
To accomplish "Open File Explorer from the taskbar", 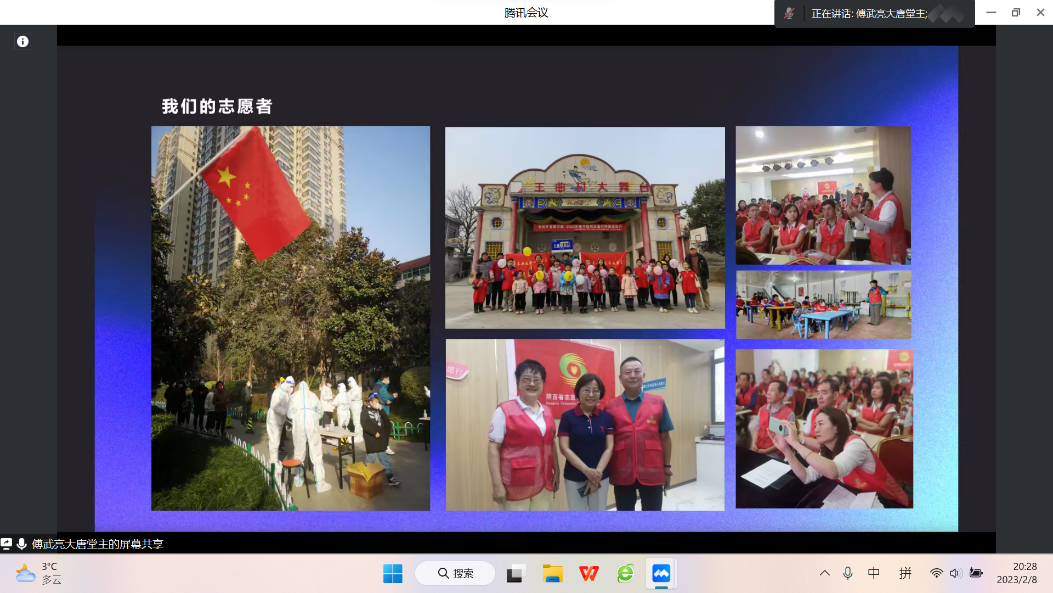I will pyautogui.click(x=553, y=573).
